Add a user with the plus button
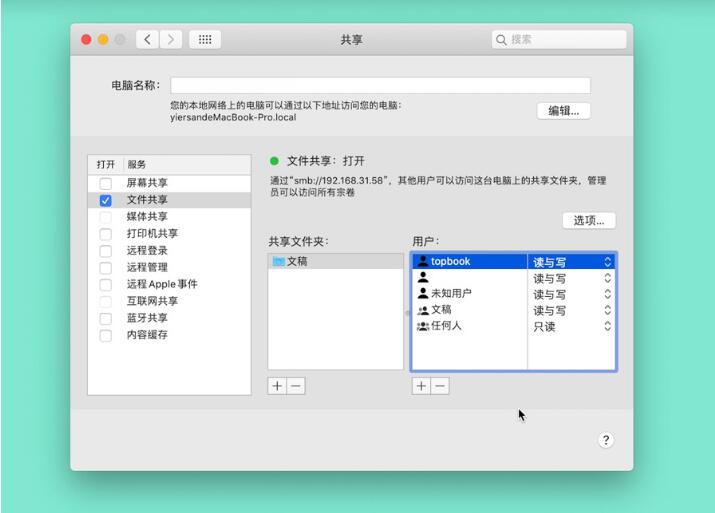 click(421, 386)
